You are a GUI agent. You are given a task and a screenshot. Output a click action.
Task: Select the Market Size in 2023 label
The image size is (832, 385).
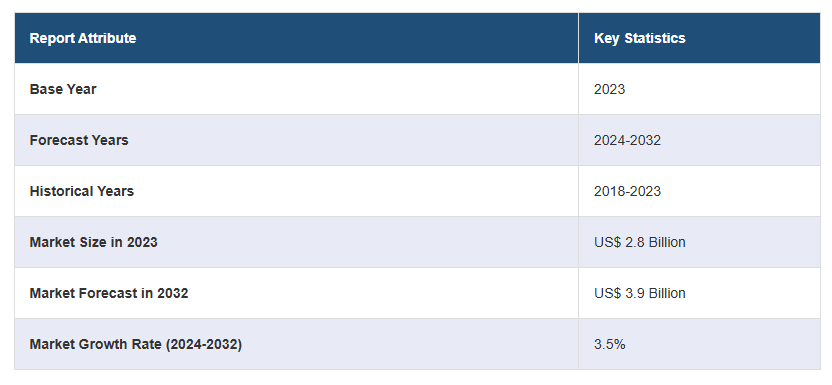[x=93, y=242]
